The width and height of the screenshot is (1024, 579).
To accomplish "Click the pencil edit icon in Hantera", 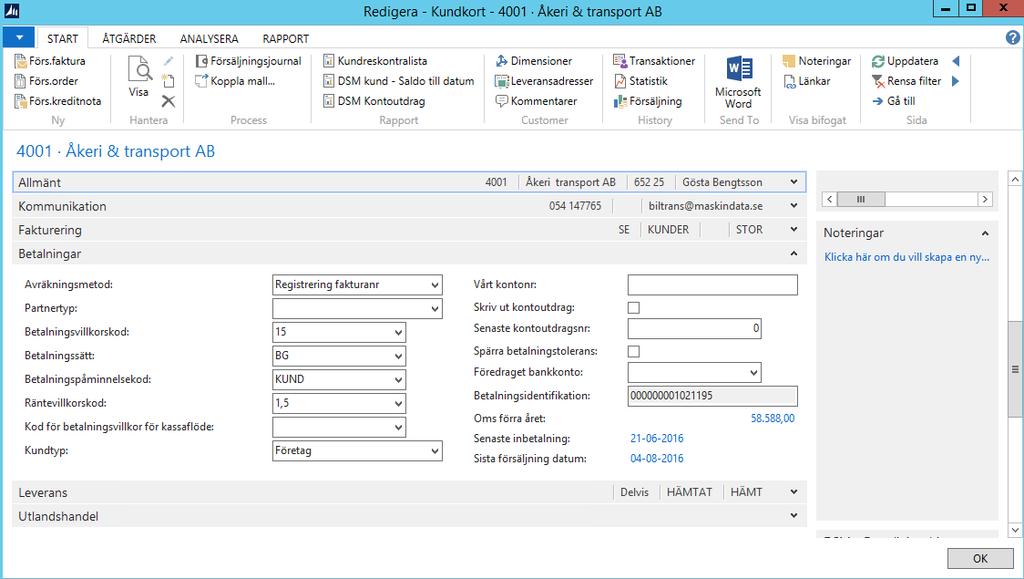I will click(x=168, y=61).
